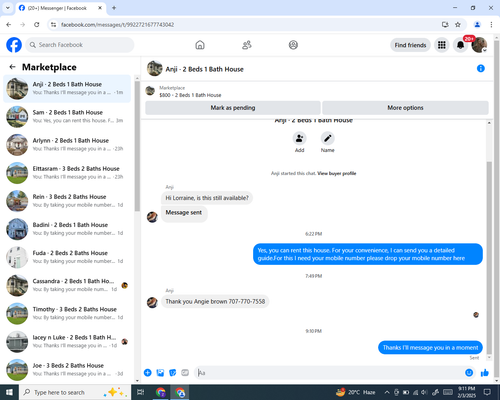Image resolution: width=500 pixels, height=400 pixels.
Task: Open the Chrome profile icon
Action: [477, 25]
